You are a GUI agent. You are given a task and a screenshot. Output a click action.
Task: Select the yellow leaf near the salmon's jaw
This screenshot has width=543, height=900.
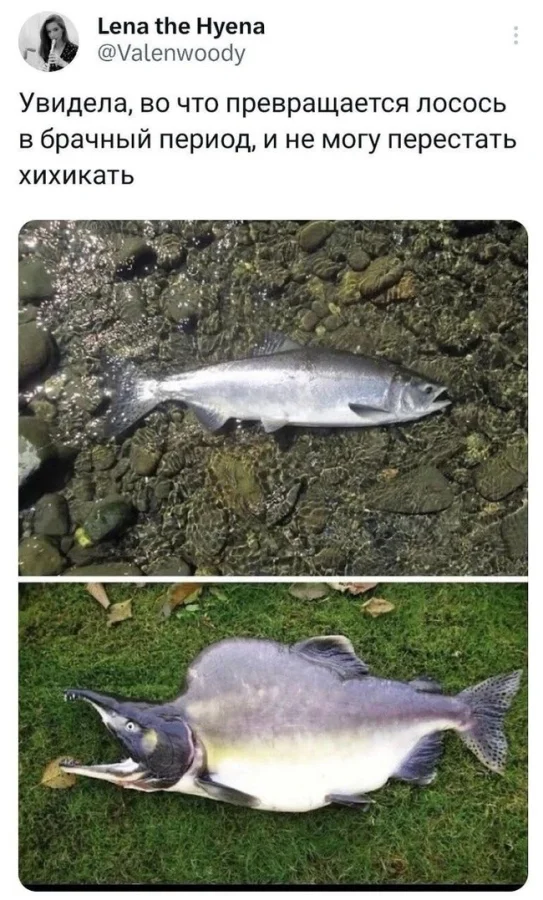pos(57,773)
